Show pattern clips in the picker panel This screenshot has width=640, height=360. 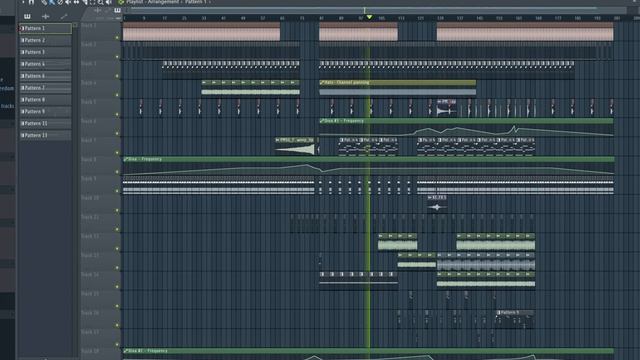pyautogui.click(x=27, y=17)
